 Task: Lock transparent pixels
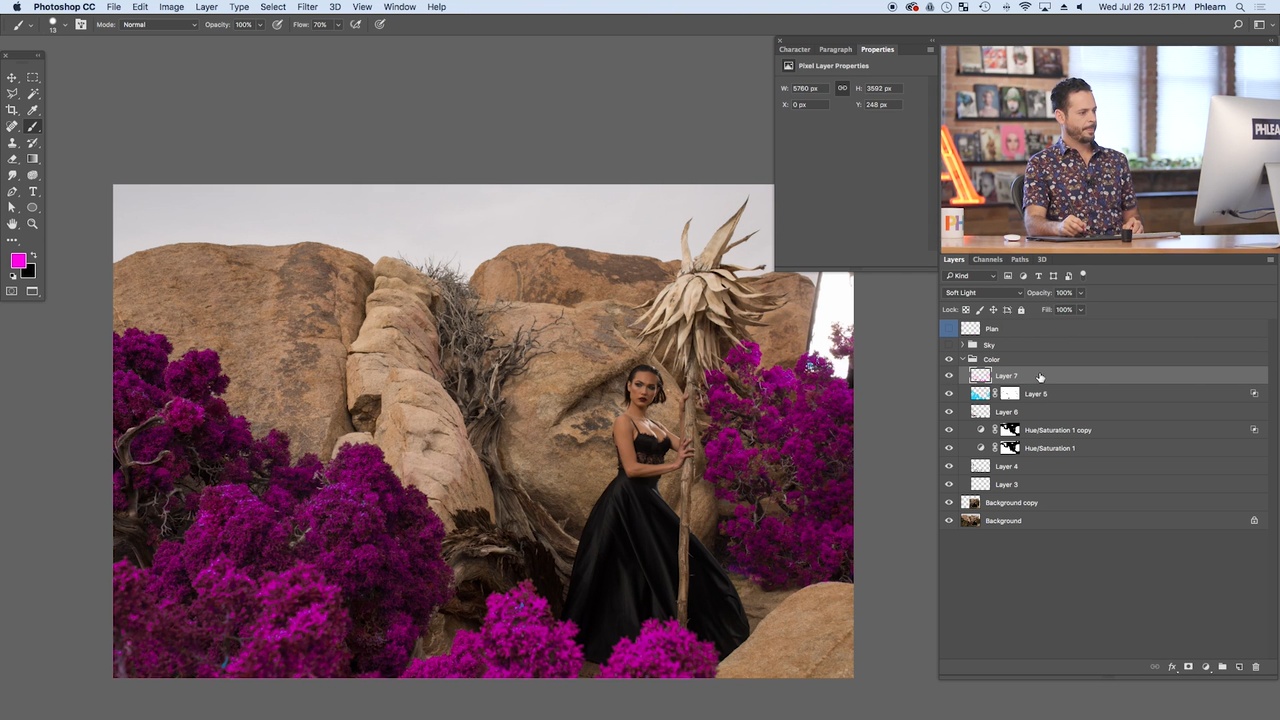[966, 309]
